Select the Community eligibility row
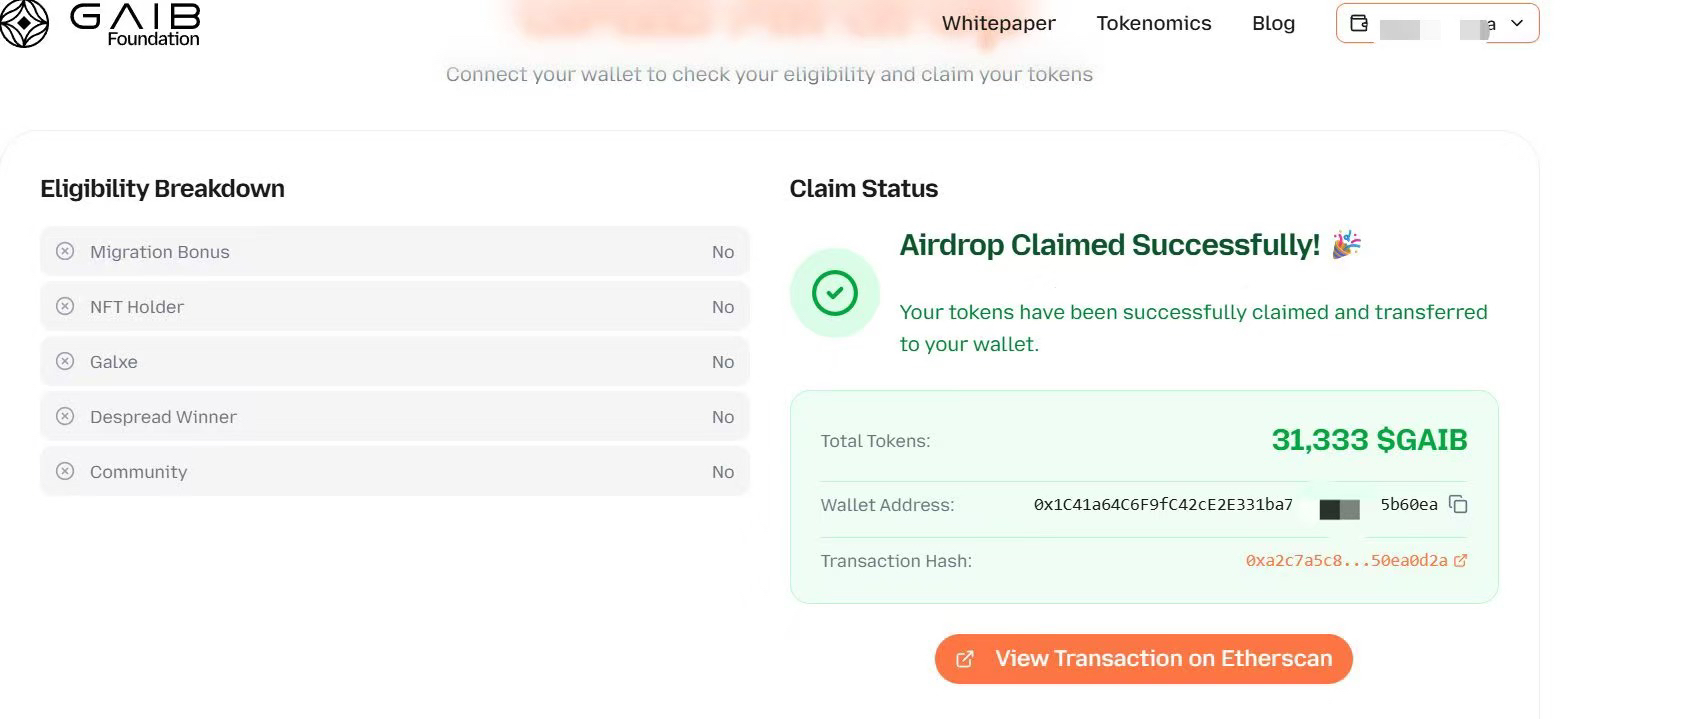Viewport: 1689px width, 719px height. click(395, 472)
